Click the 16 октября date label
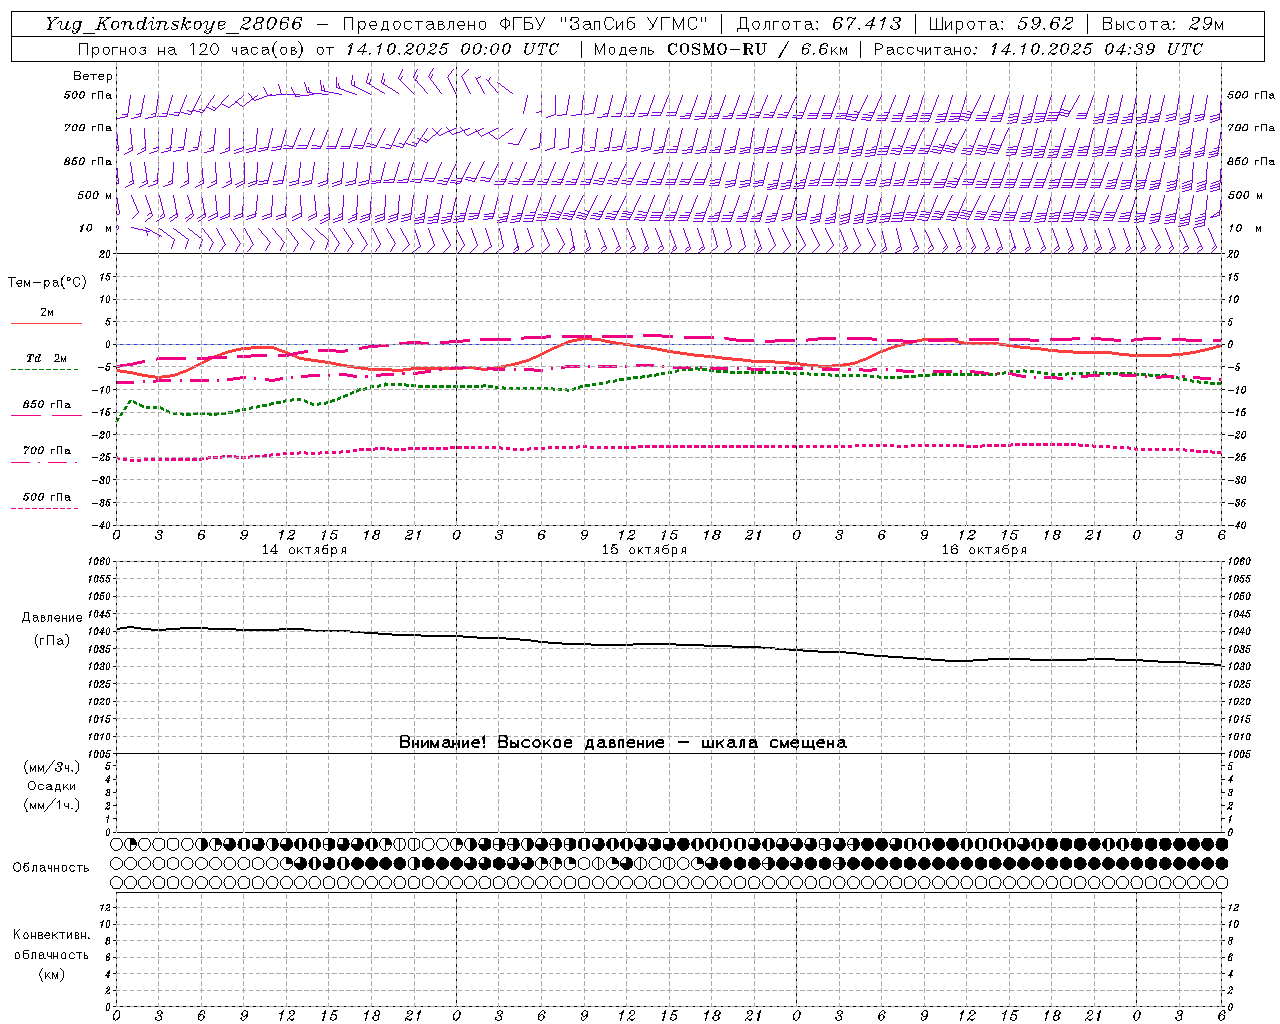1280x1024 pixels. (984, 550)
